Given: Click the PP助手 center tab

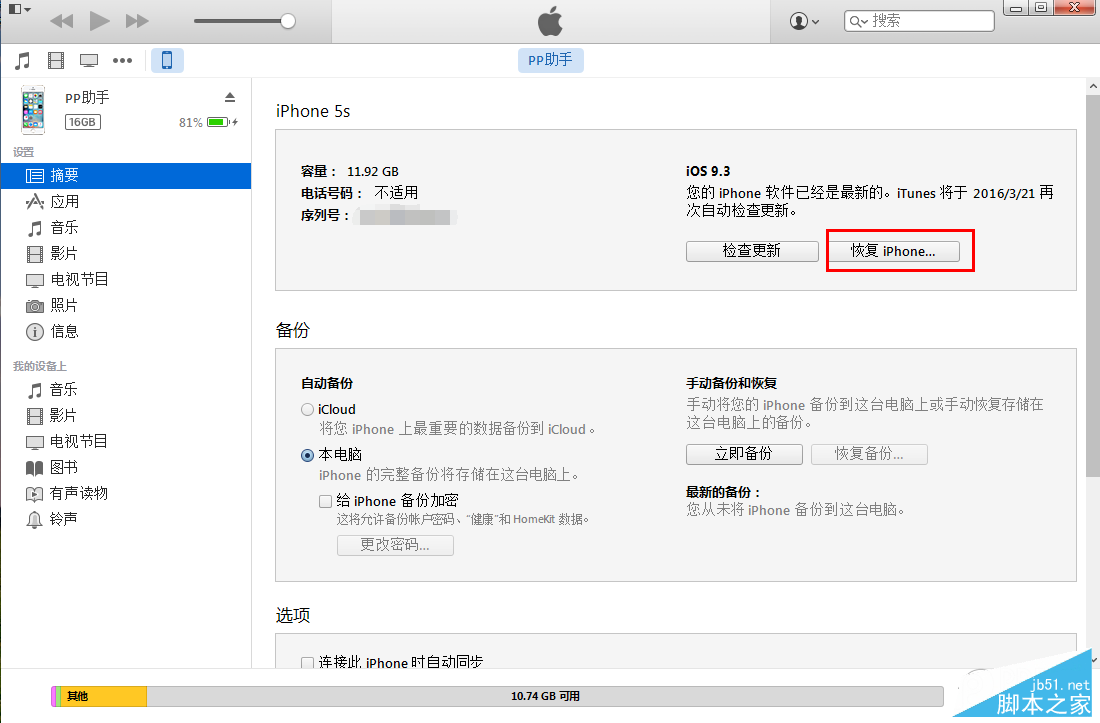Looking at the screenshot, I should (x=551, y=60).
